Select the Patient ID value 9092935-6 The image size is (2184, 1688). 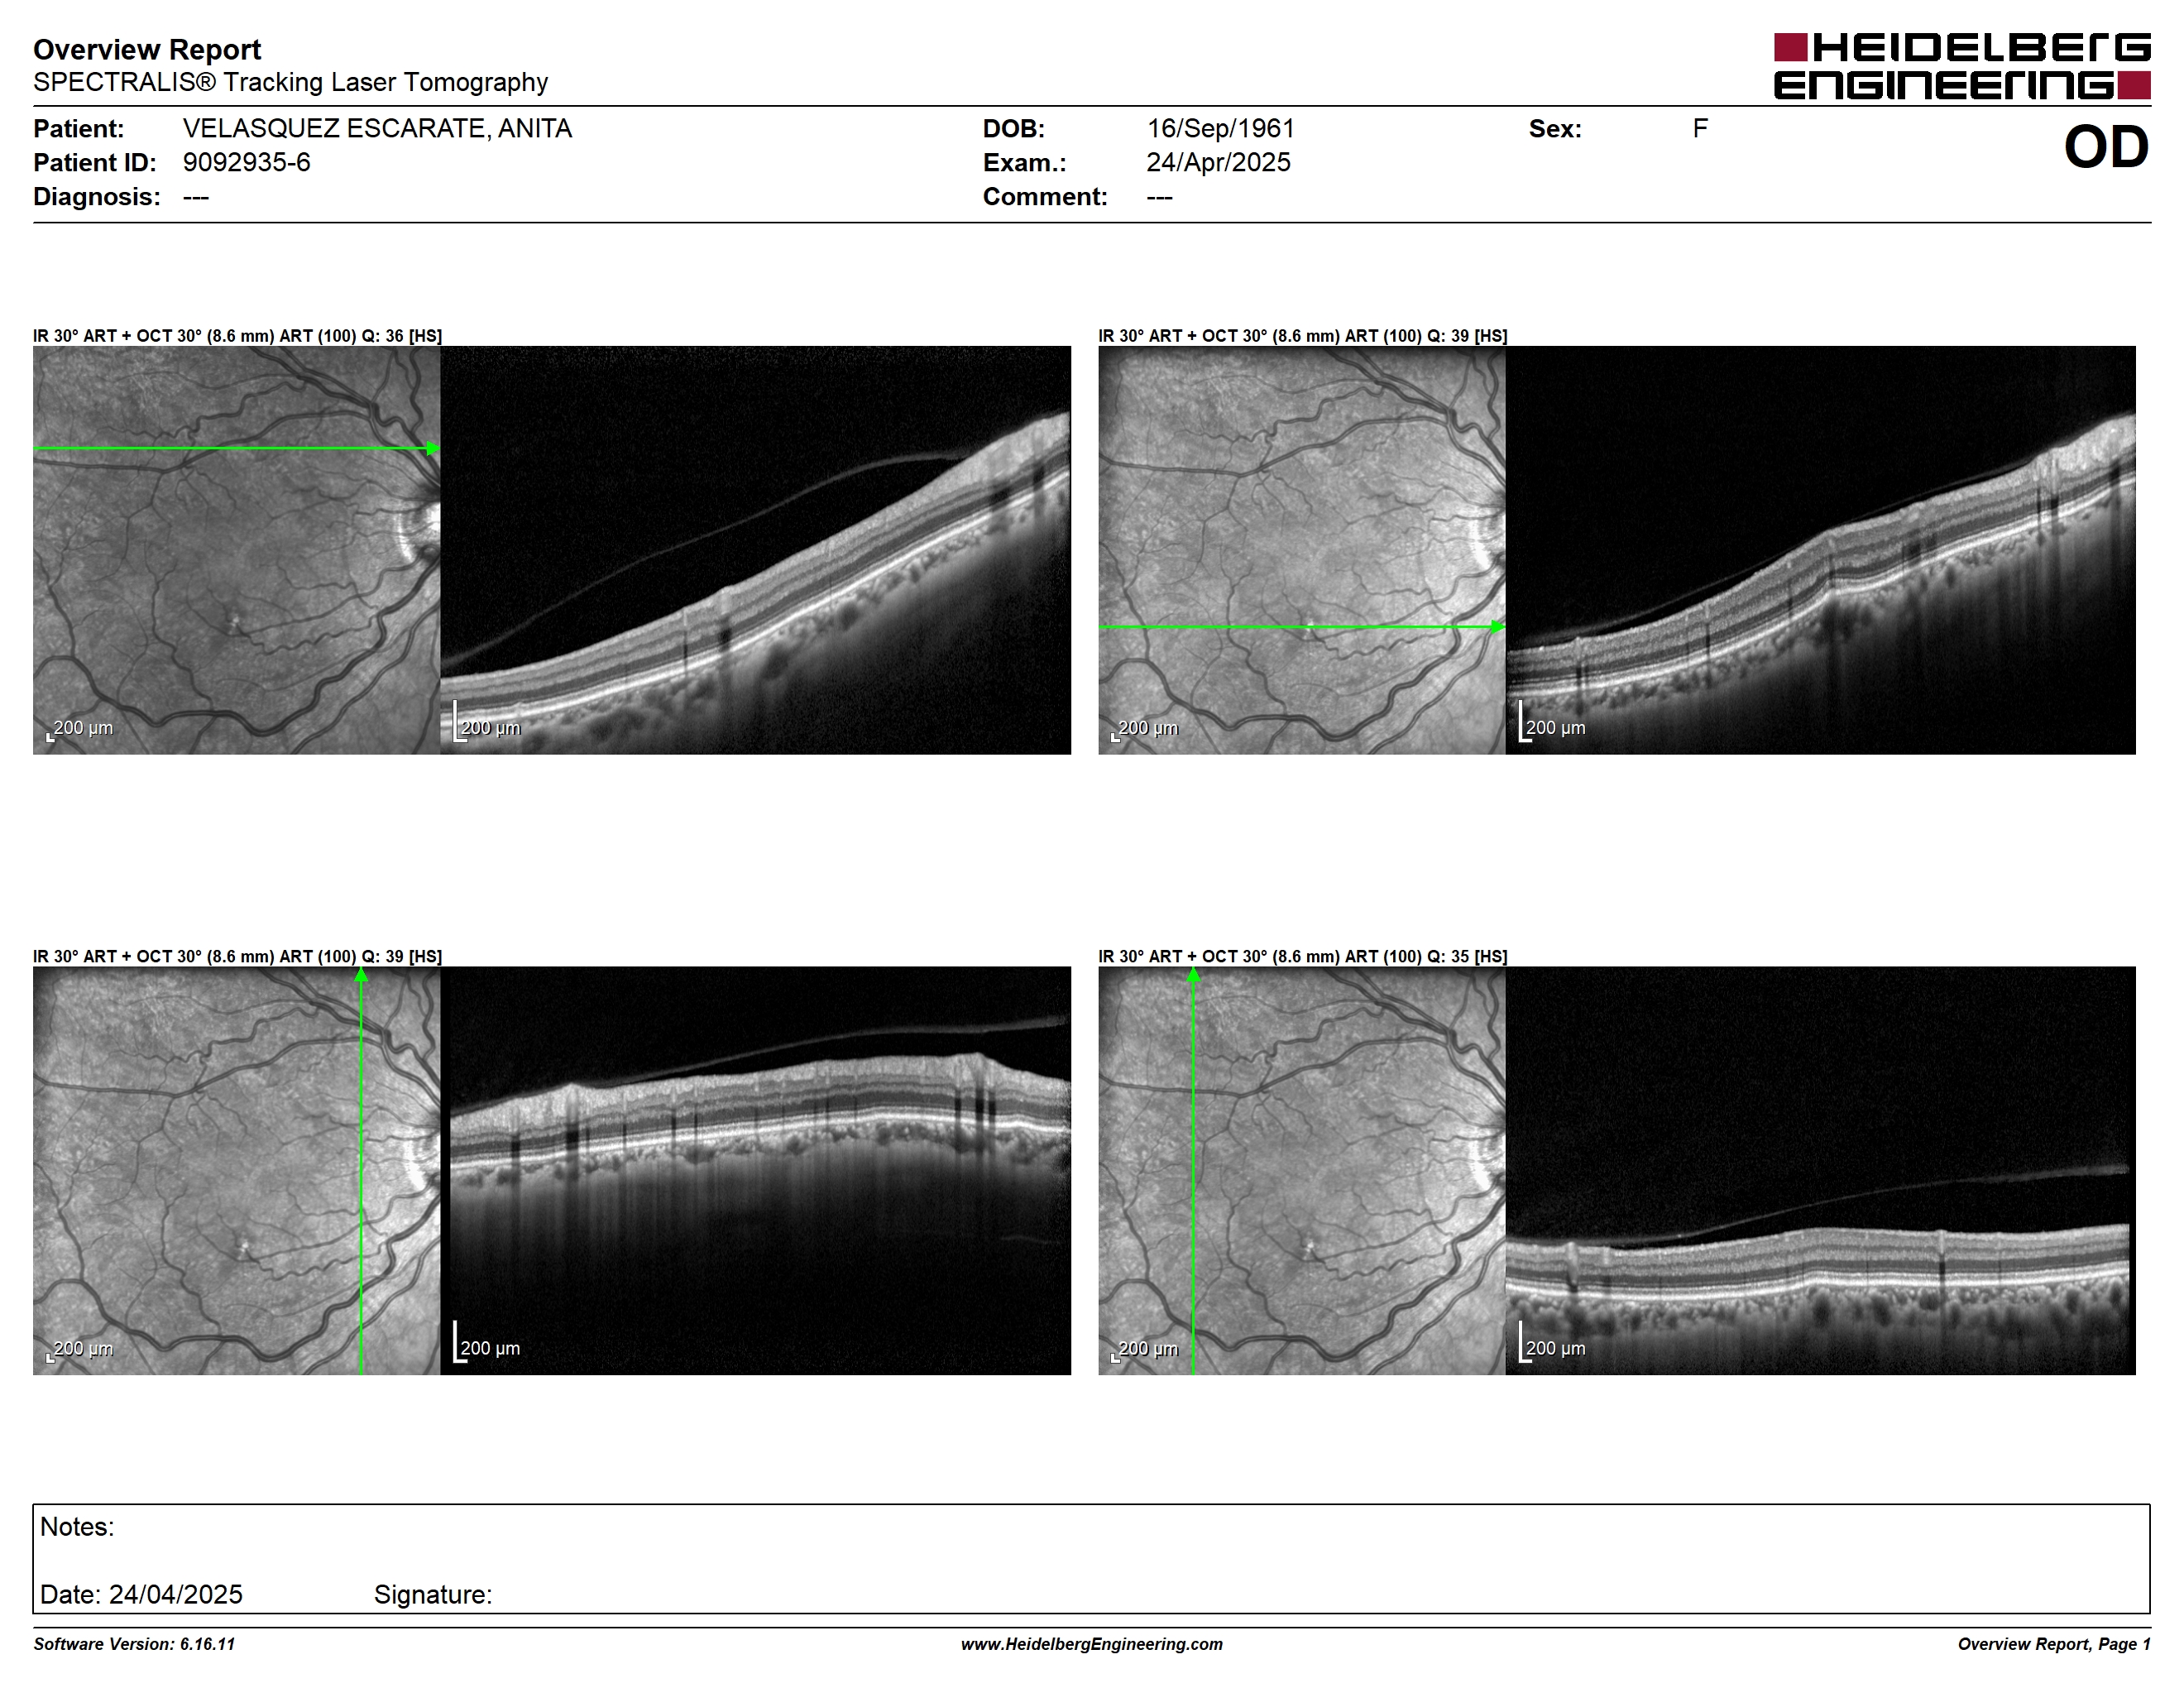pos(246,162)
